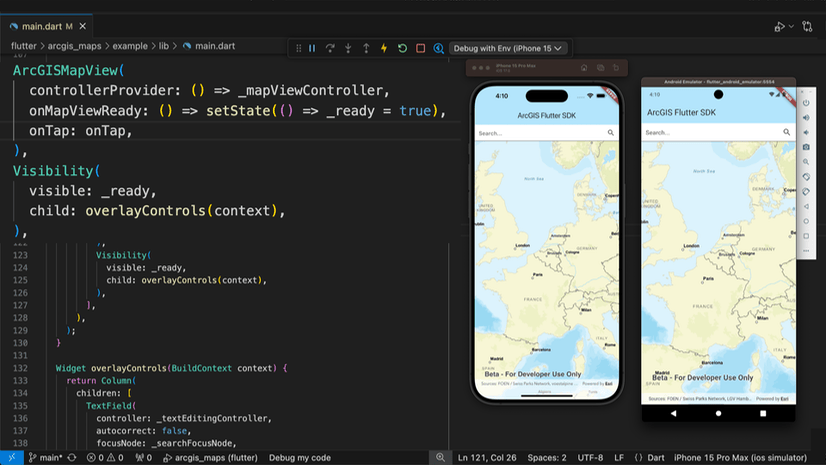
Task: Click the zoom icon in Android emulator sidebar
Action: (806, 162)
